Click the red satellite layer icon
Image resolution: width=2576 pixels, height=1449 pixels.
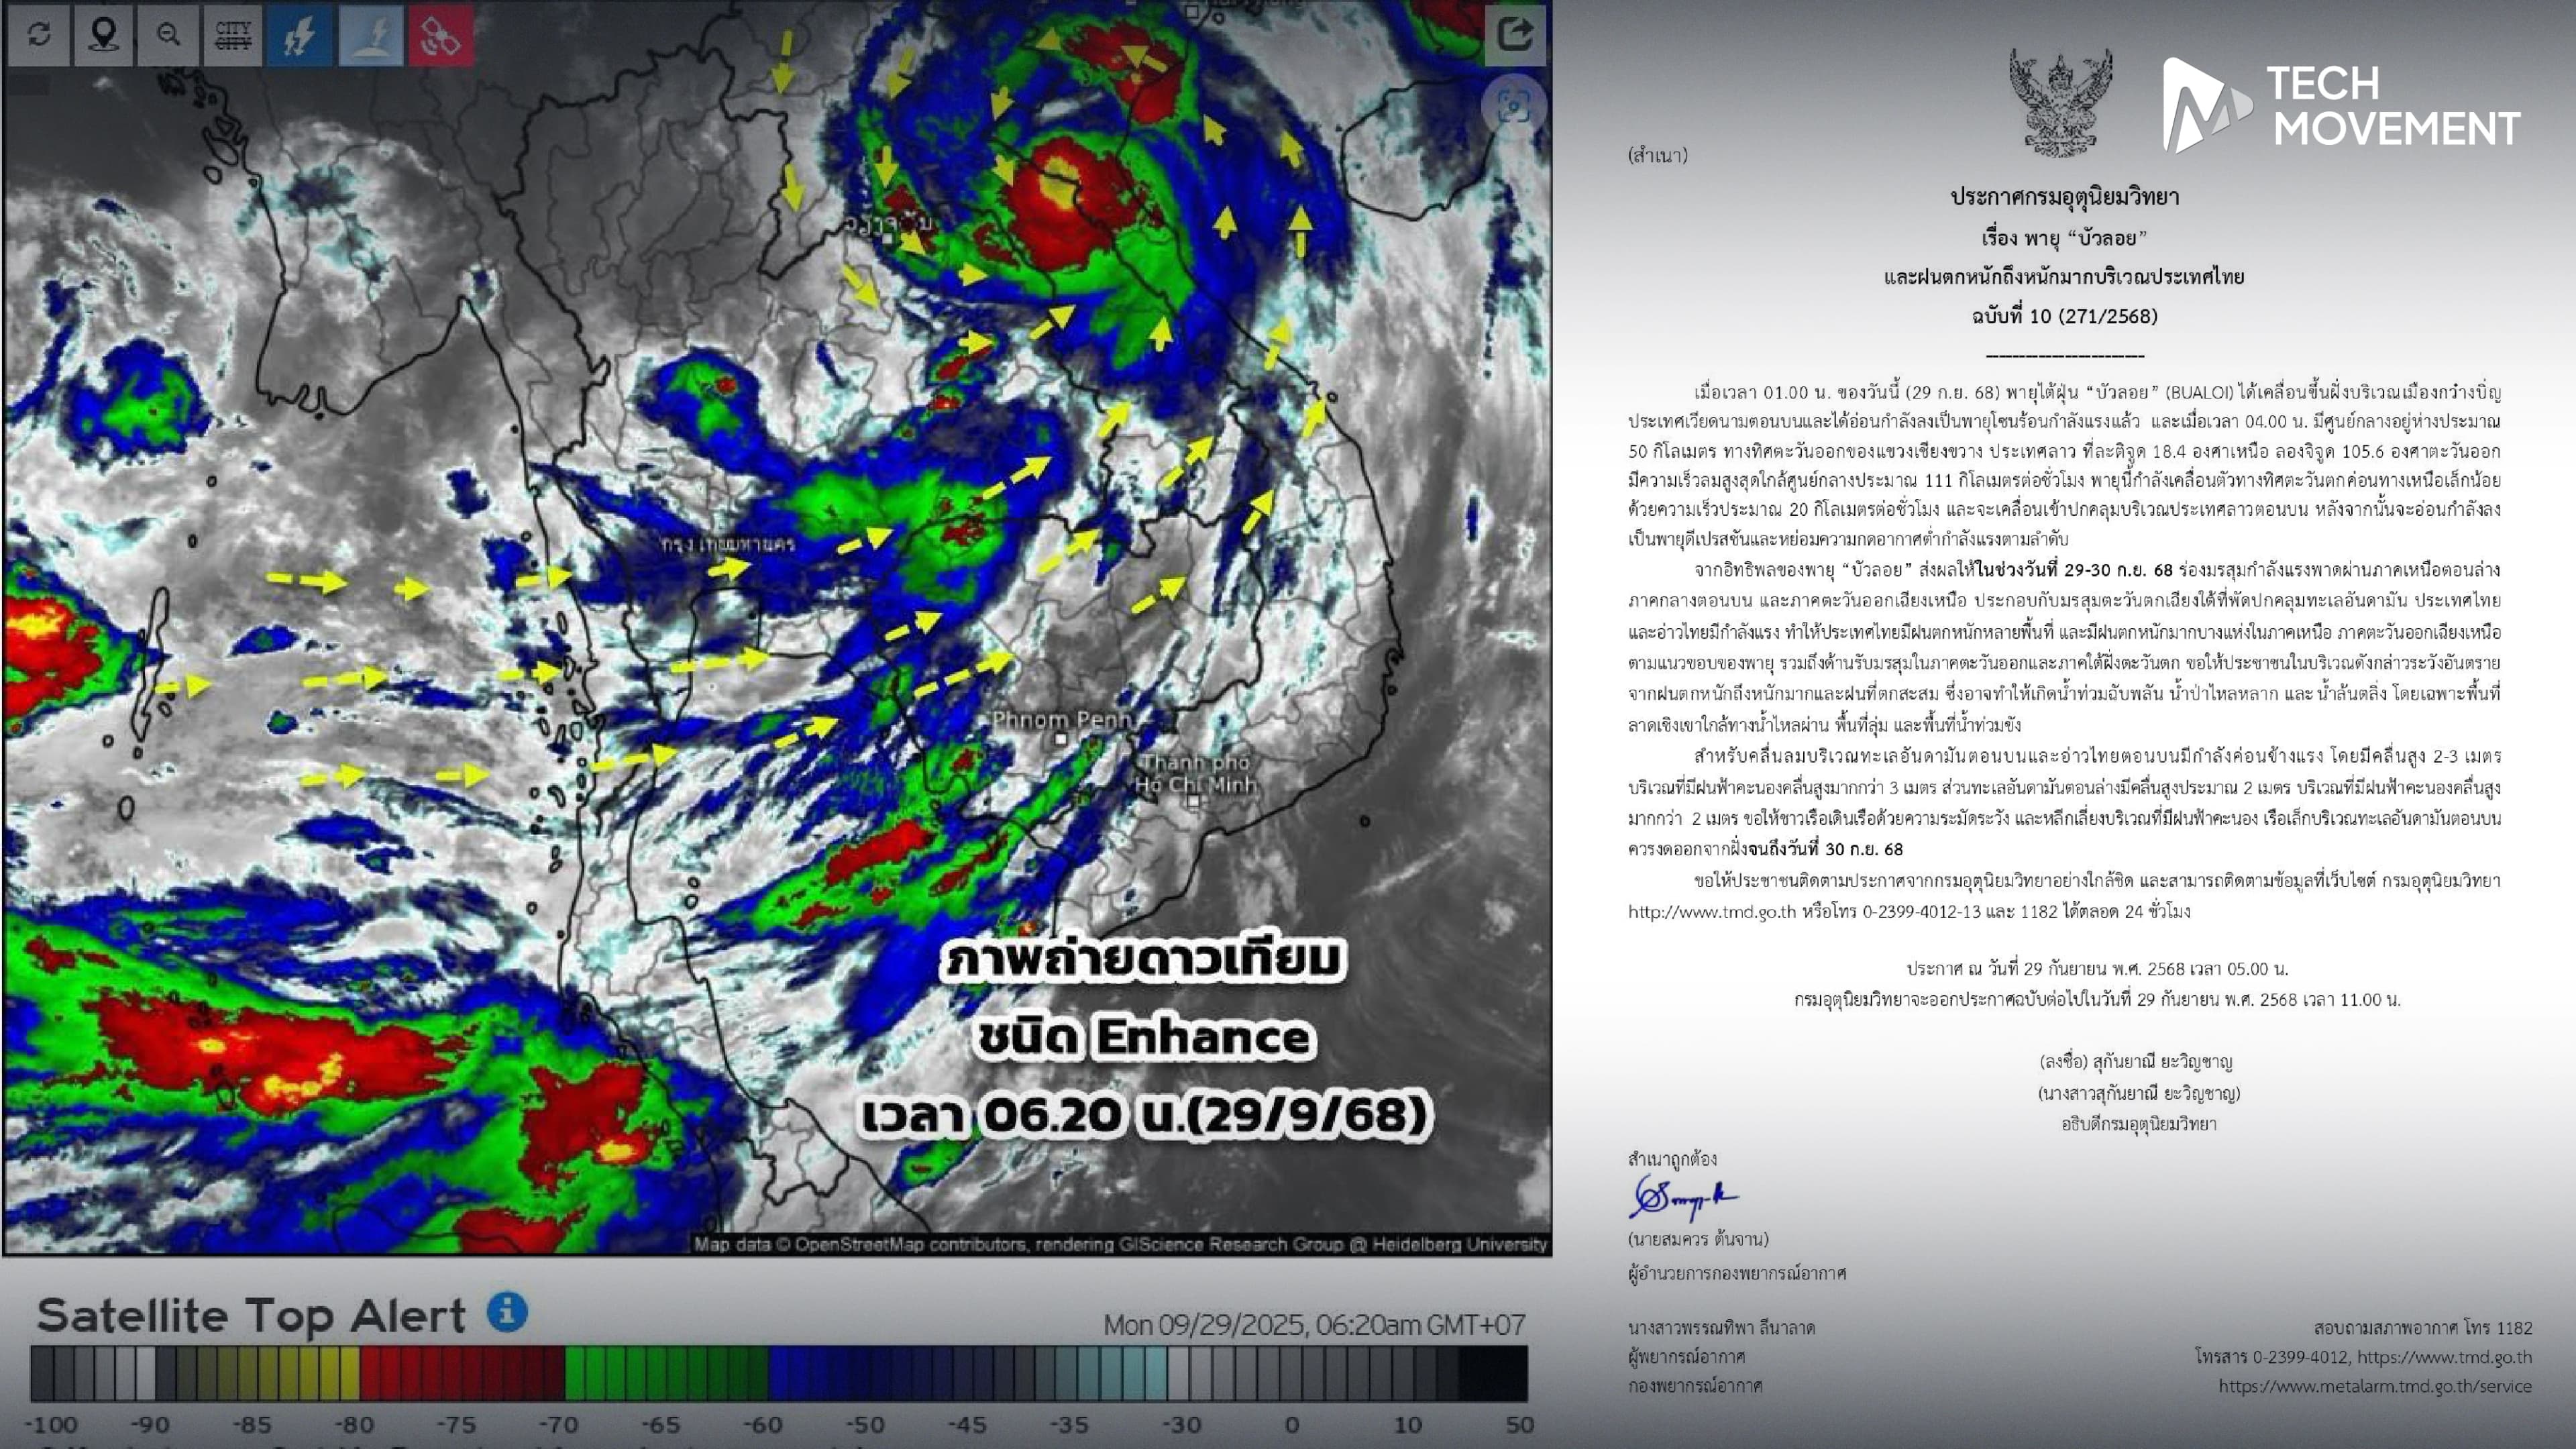click(x=440, y=35)
